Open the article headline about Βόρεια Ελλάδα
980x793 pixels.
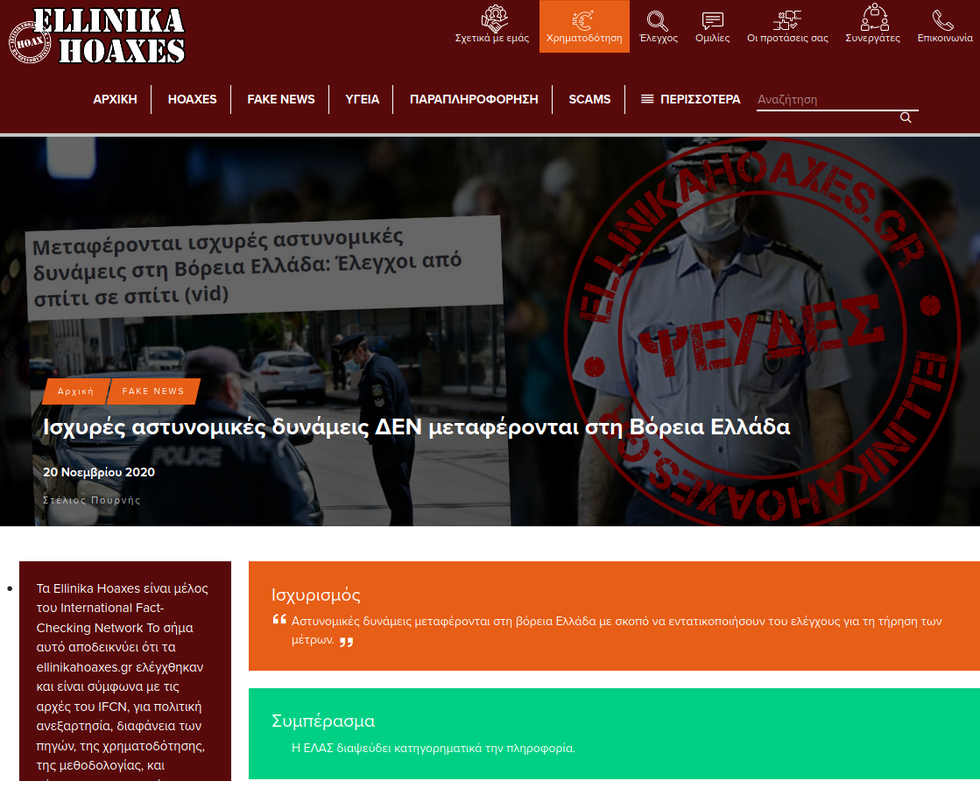click(416, 427)
